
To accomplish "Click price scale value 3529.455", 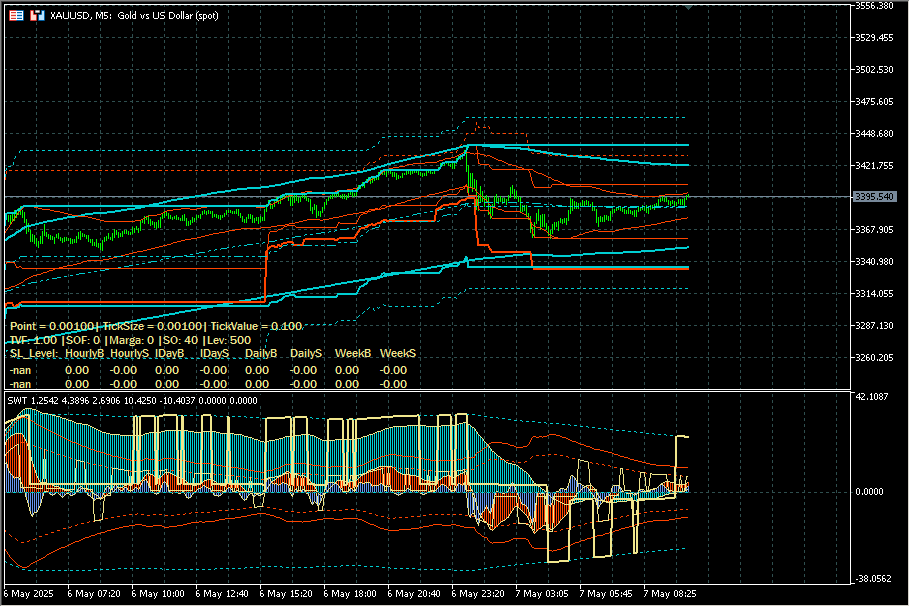I will pos(874,38).
